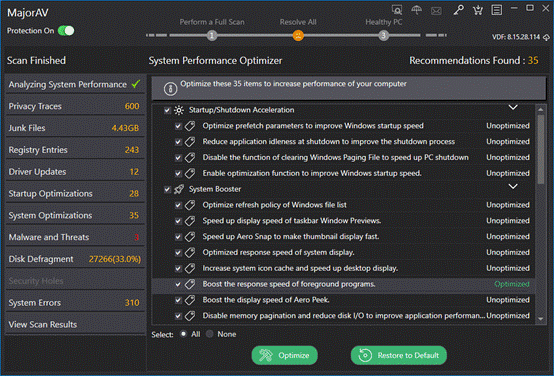The image size is (554, 376).
Task: Click the VDF: 8.15.28.114 version text
Action: (x=516, y=37)
